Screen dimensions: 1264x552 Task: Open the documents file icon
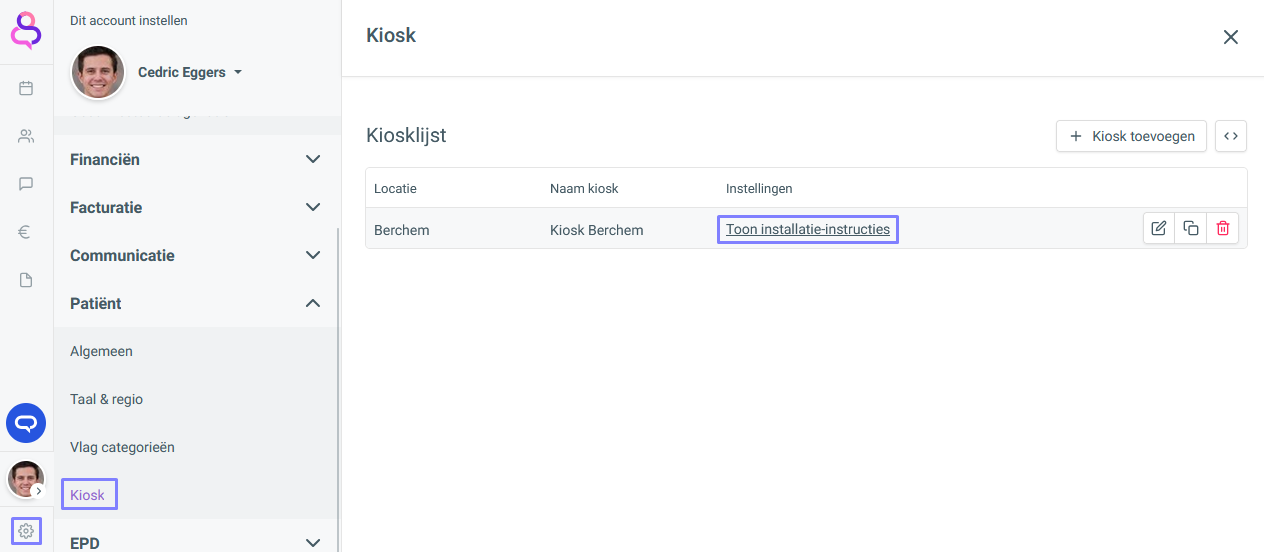point(26,280)
